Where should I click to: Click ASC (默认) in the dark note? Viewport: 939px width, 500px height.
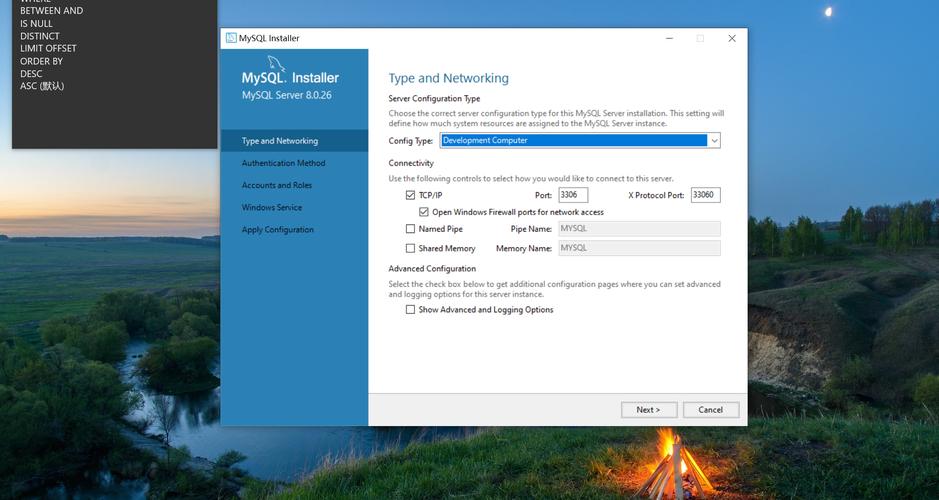[x=42, y=86]
